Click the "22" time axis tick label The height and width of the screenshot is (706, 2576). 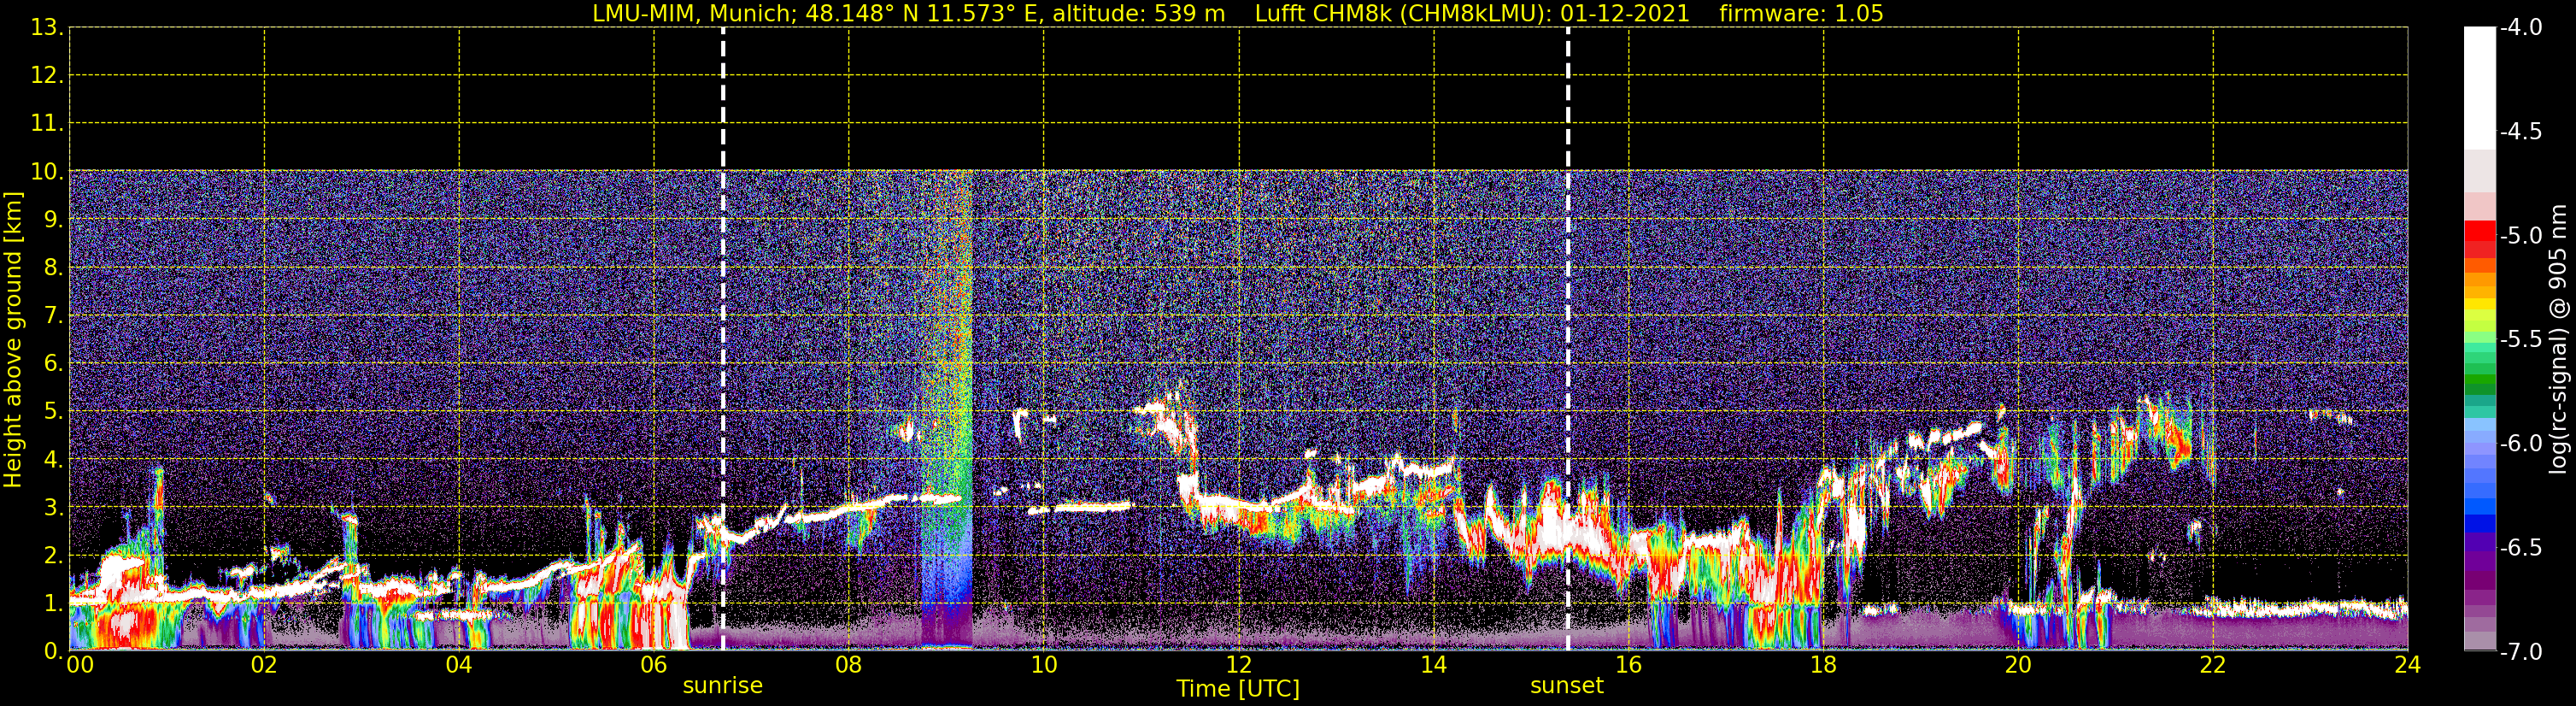(2213, 665)
